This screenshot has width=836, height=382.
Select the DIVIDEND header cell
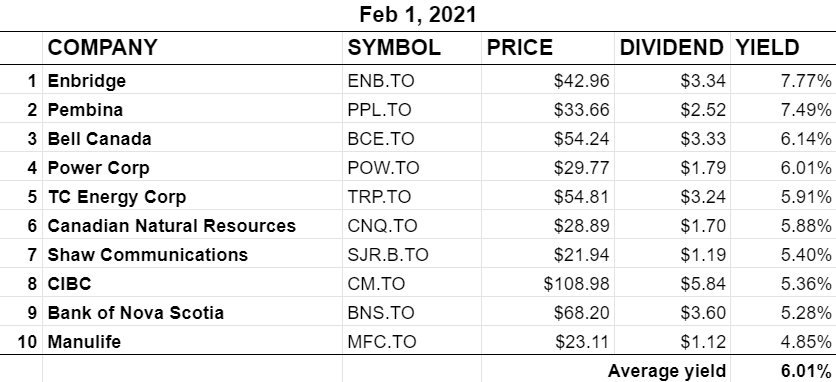point(672,48)
